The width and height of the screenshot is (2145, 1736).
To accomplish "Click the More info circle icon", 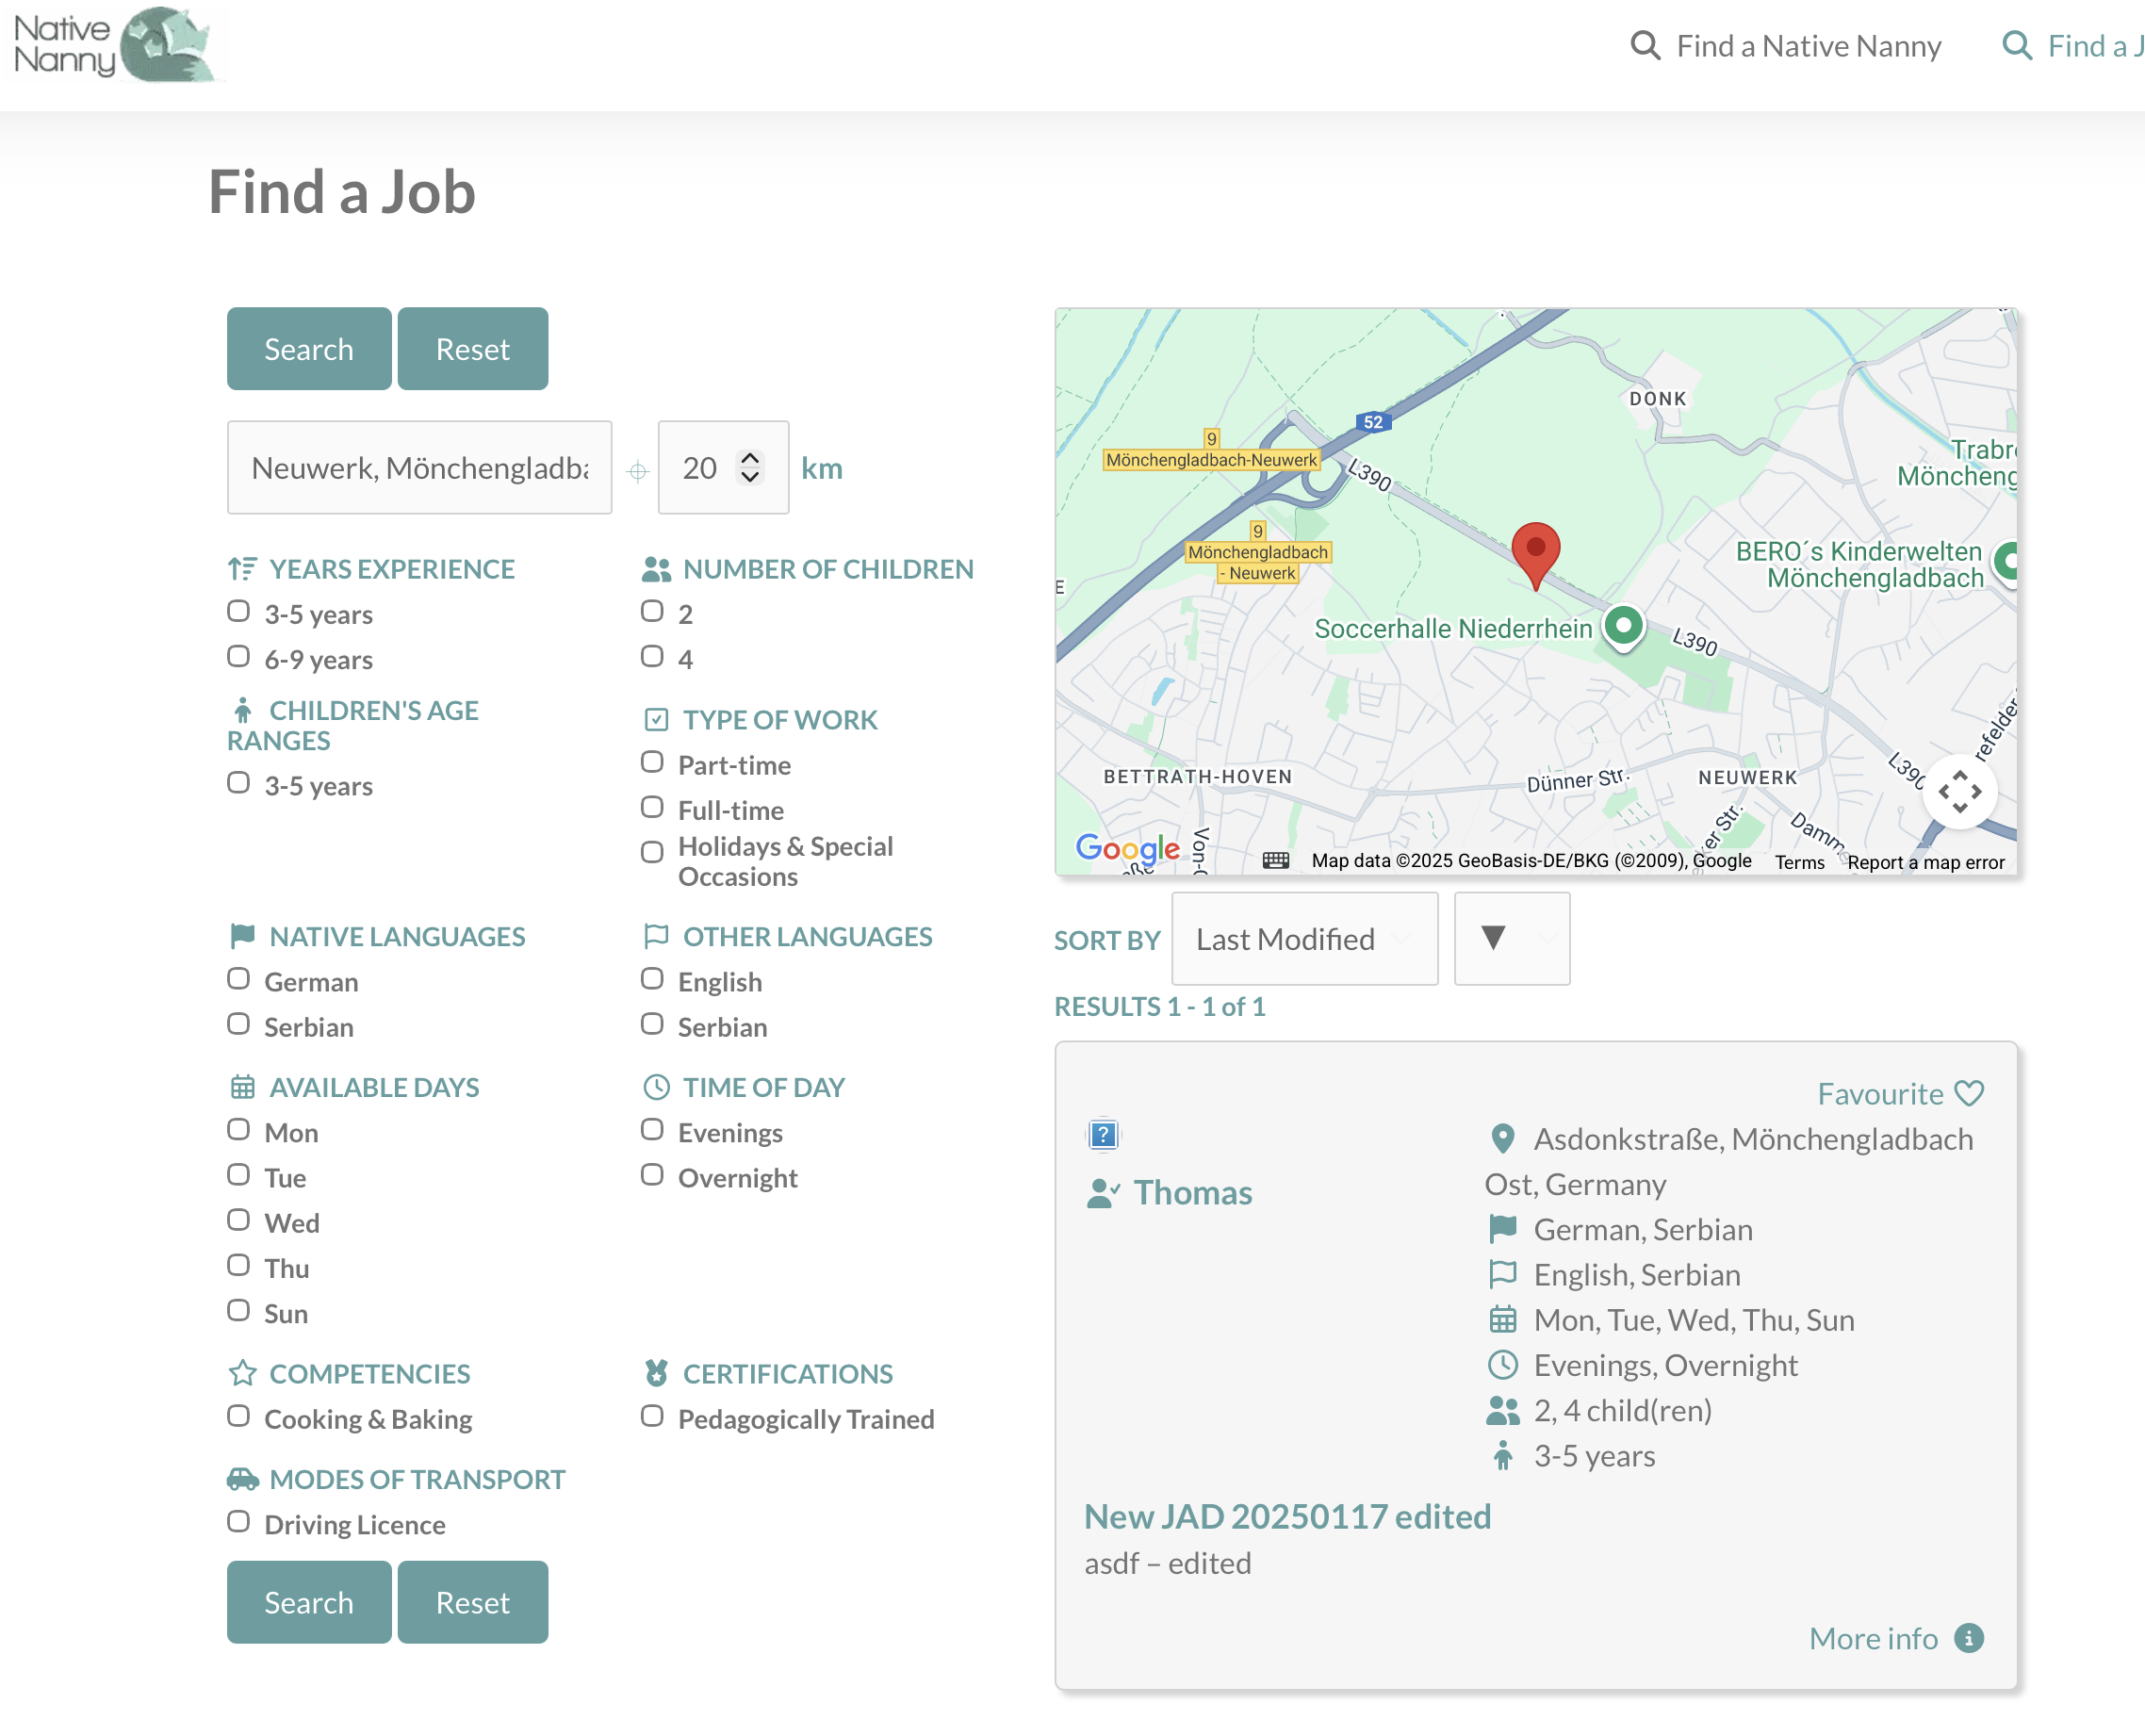I will [1968, 1638].
